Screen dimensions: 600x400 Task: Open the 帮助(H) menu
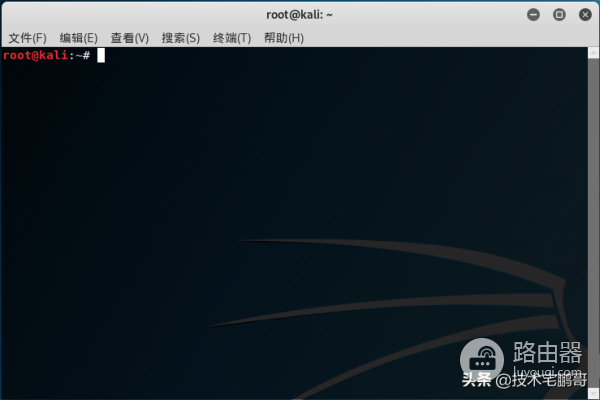284,38
